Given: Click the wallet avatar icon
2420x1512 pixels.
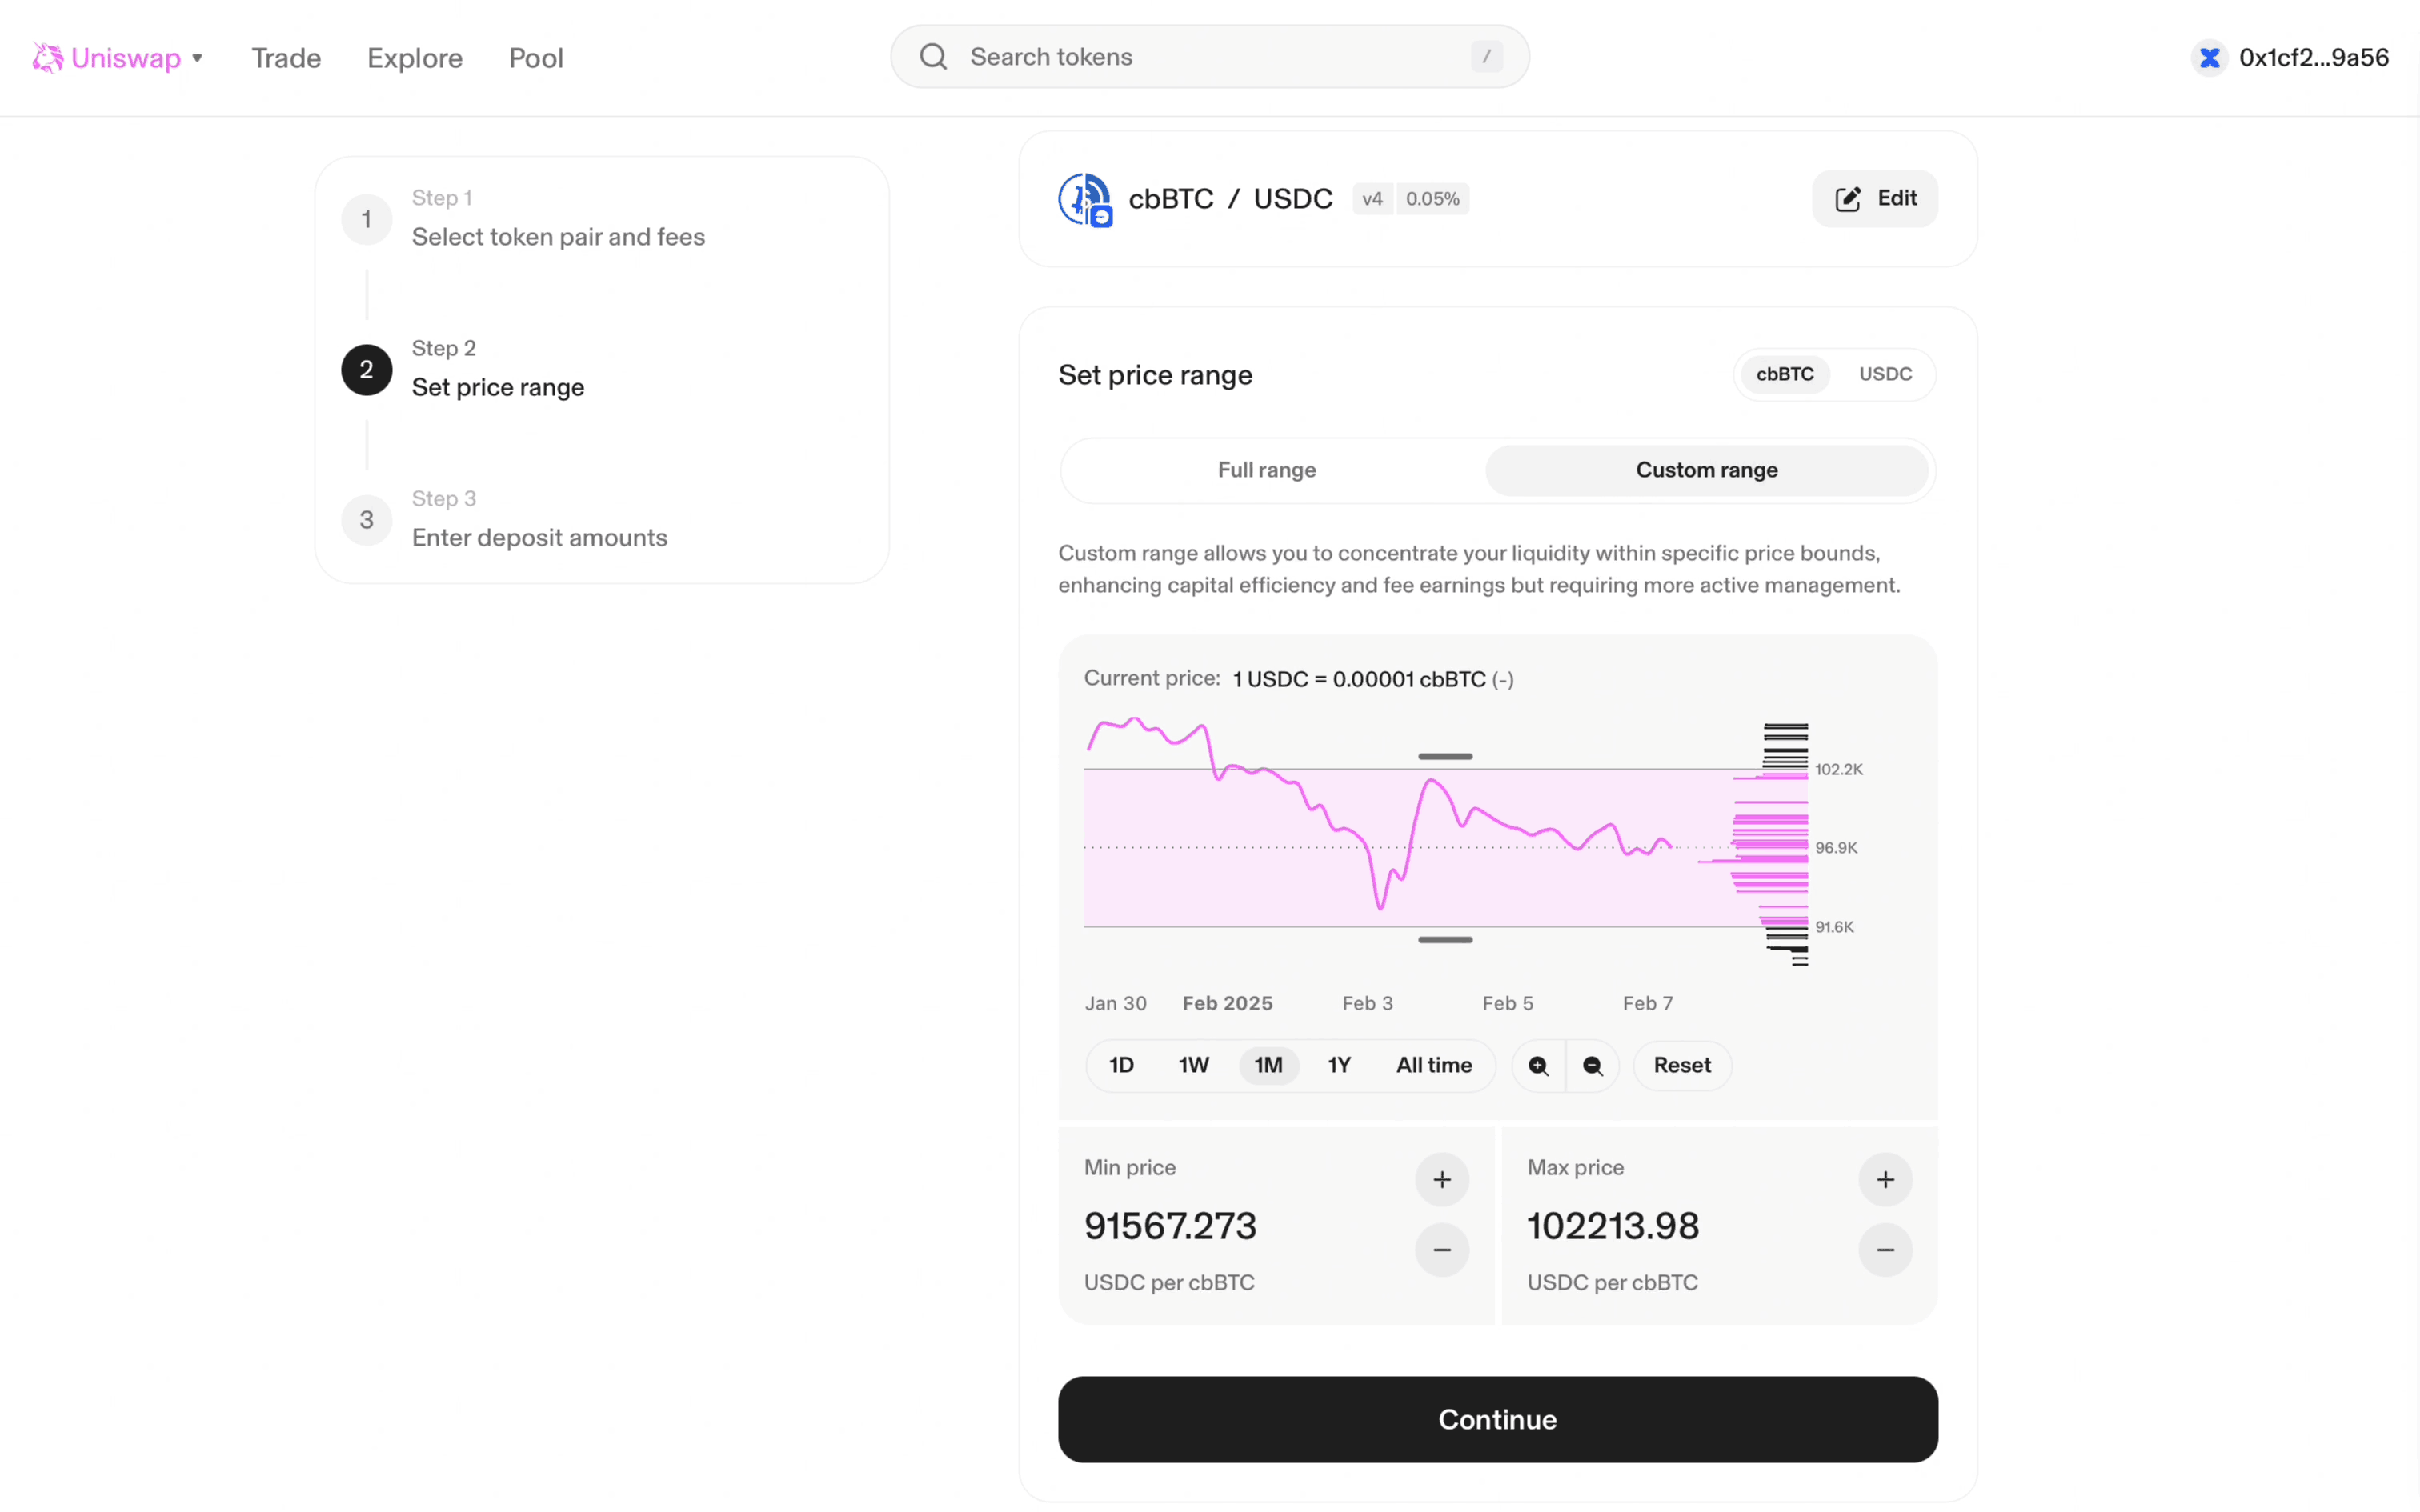Looking at the screenshot, I should (x=2209, y=58).
